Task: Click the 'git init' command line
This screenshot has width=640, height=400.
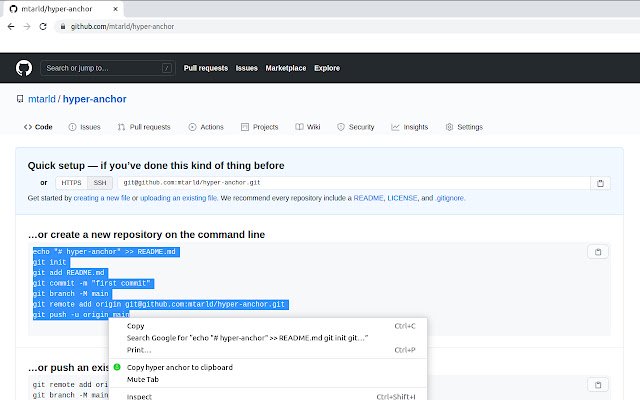Action: tap(51, 262)
